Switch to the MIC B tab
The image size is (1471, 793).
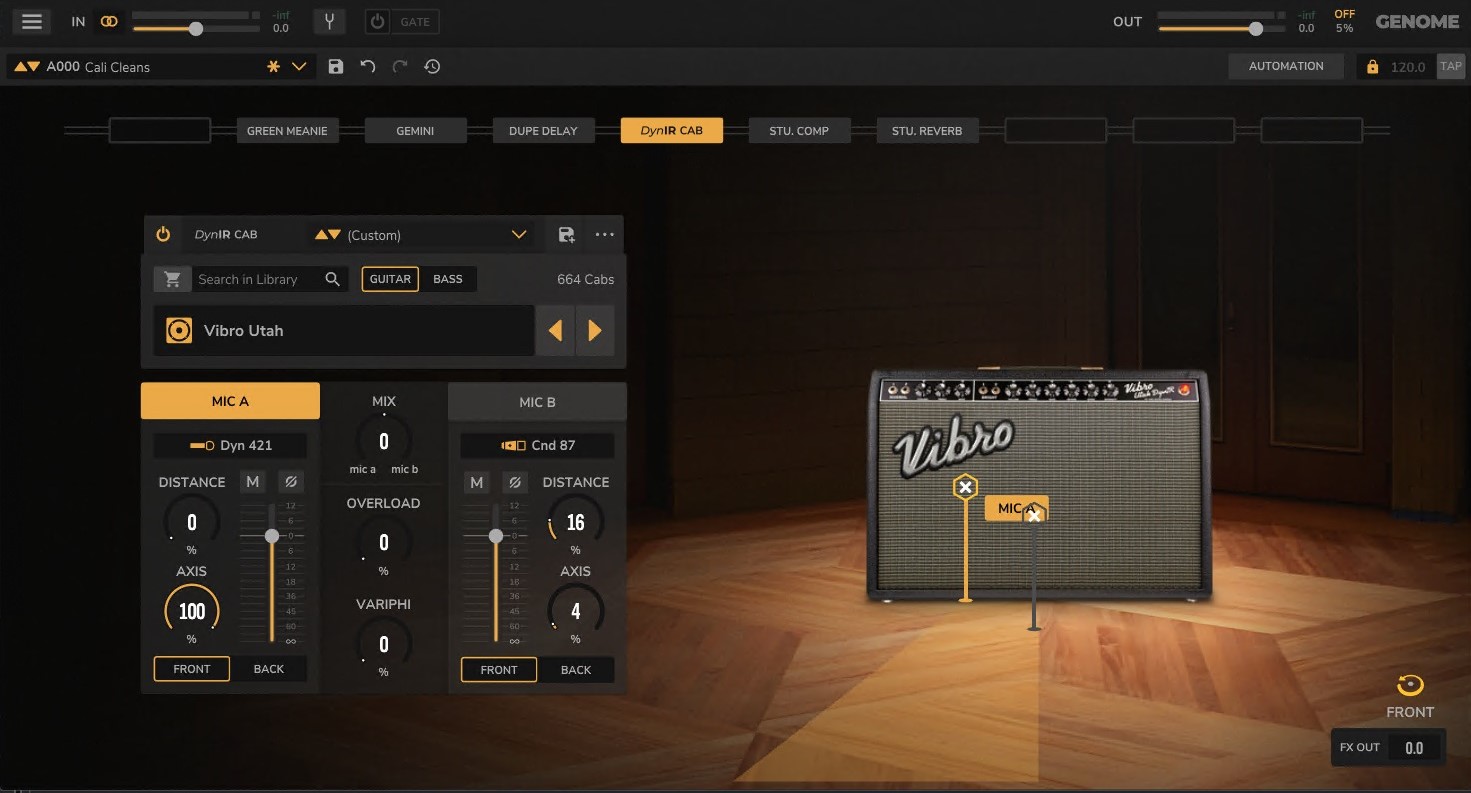click(x=537, y=402)
